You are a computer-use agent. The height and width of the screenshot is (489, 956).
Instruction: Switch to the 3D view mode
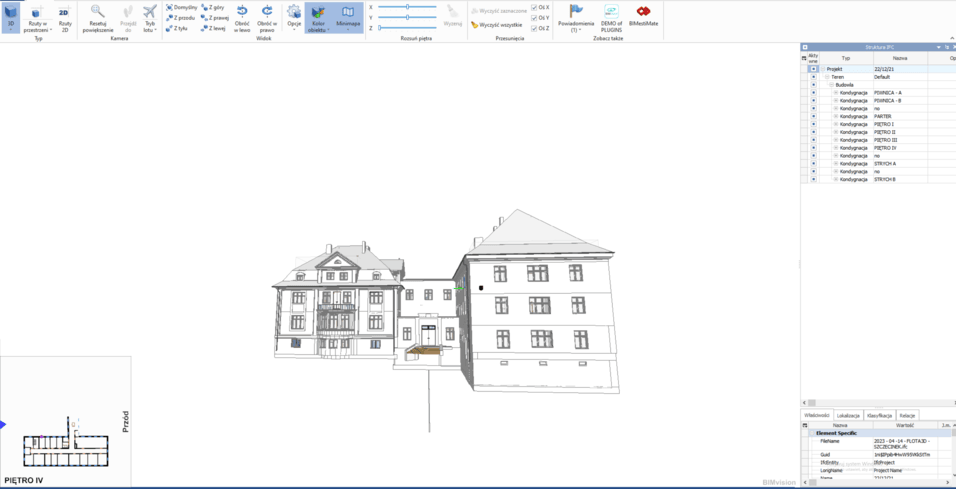point(11,16)
